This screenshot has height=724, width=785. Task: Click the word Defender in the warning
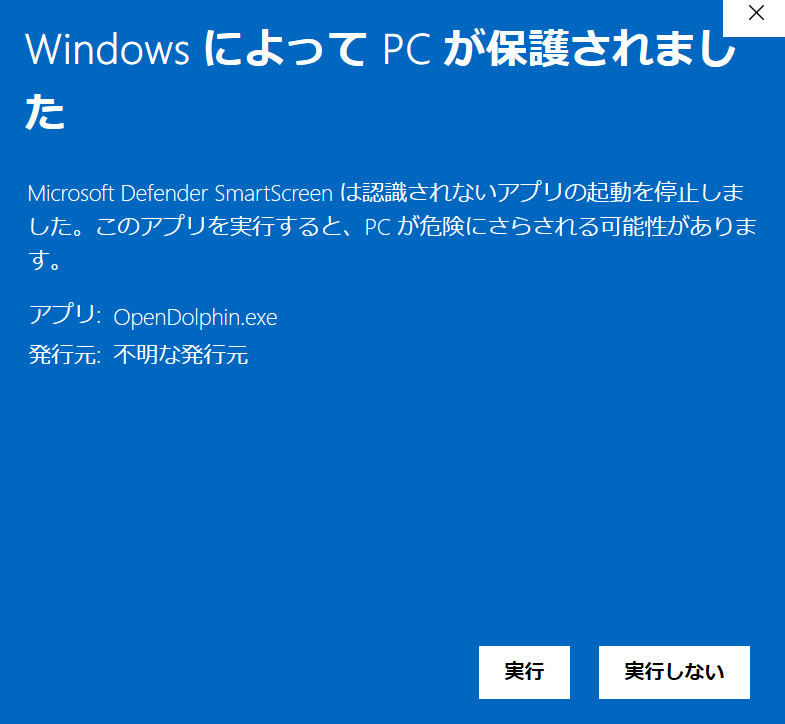point(164,193)
